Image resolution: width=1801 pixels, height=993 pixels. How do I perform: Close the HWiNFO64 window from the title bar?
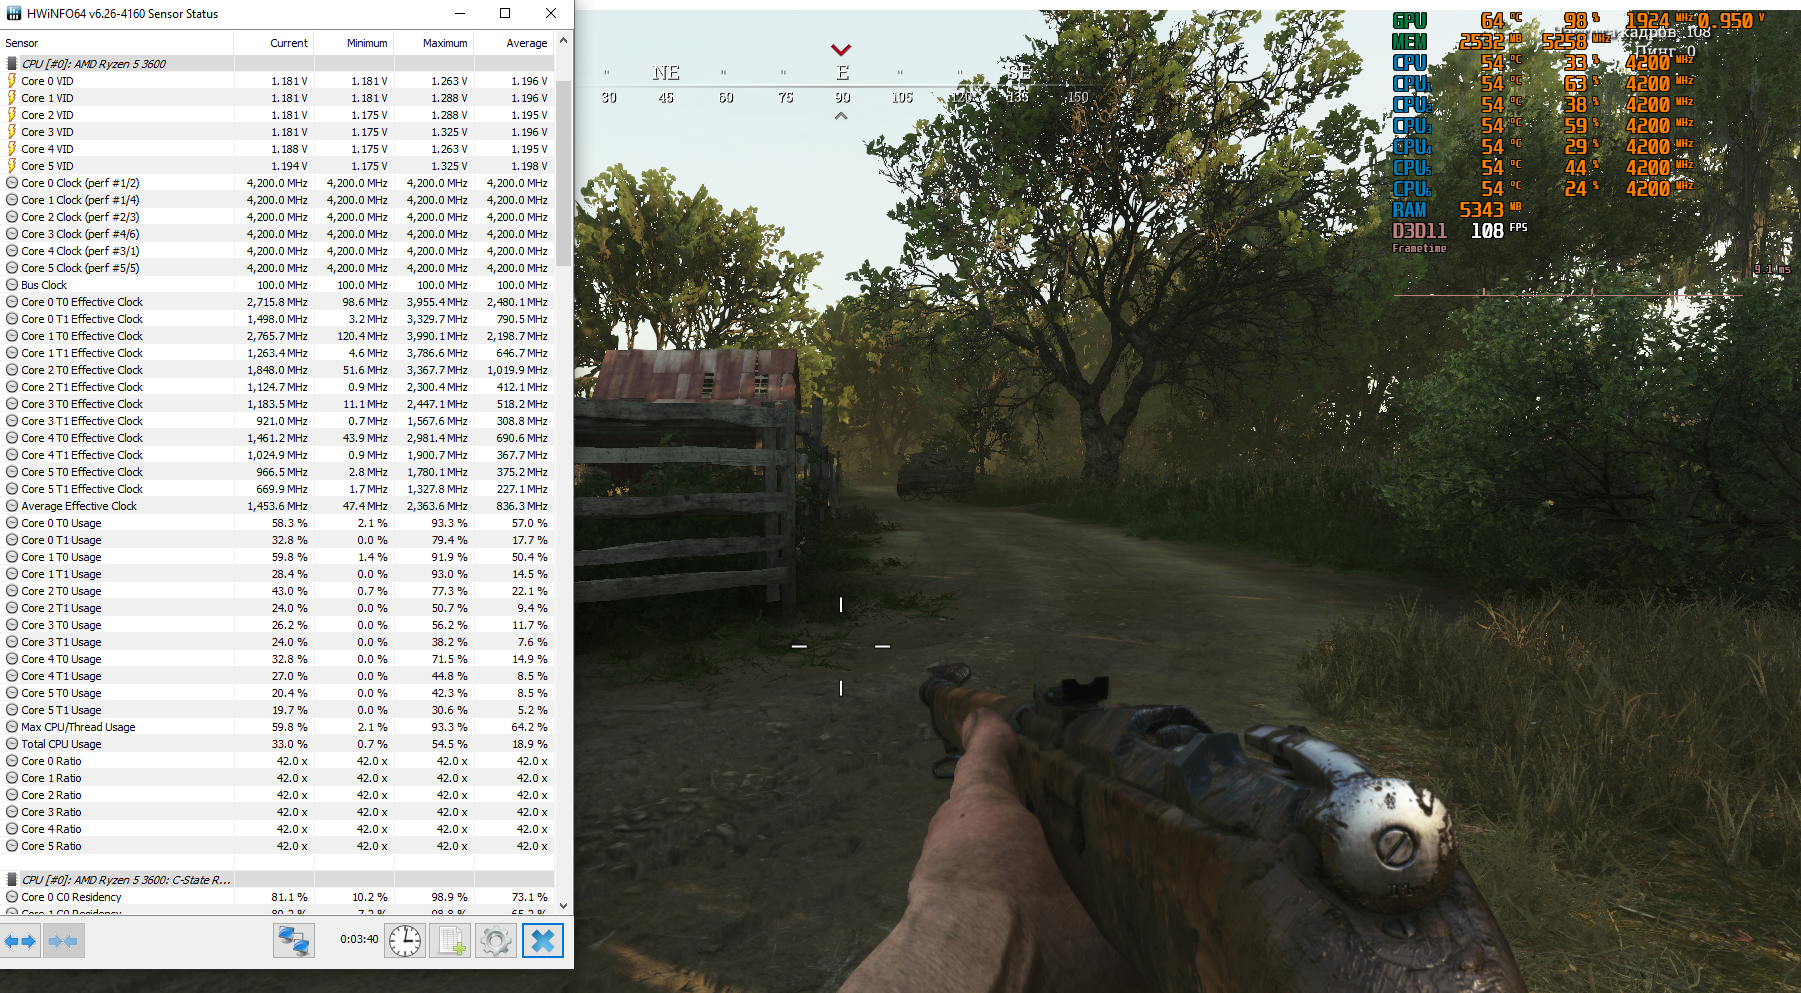coord(551,14)
